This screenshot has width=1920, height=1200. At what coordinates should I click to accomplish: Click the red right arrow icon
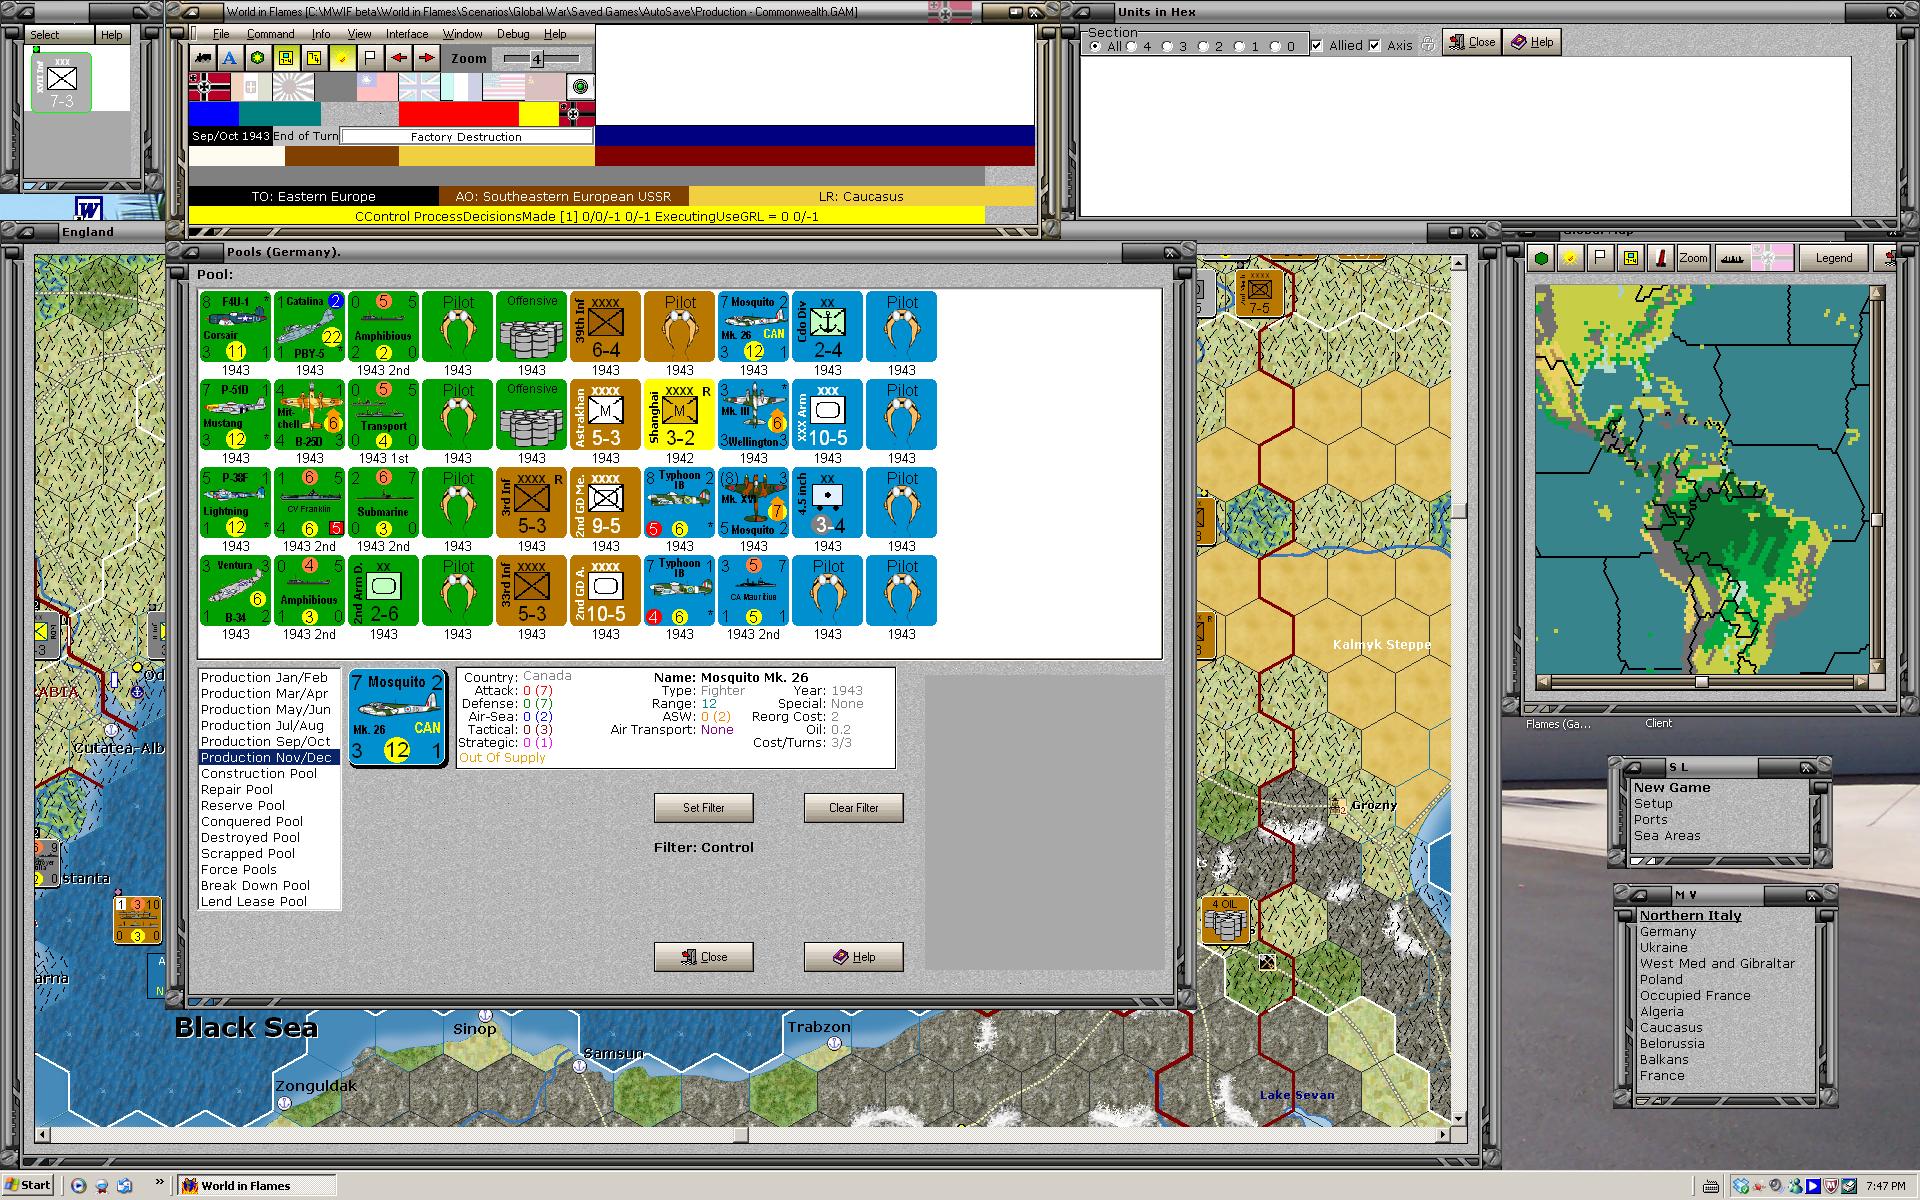(427, 58)
